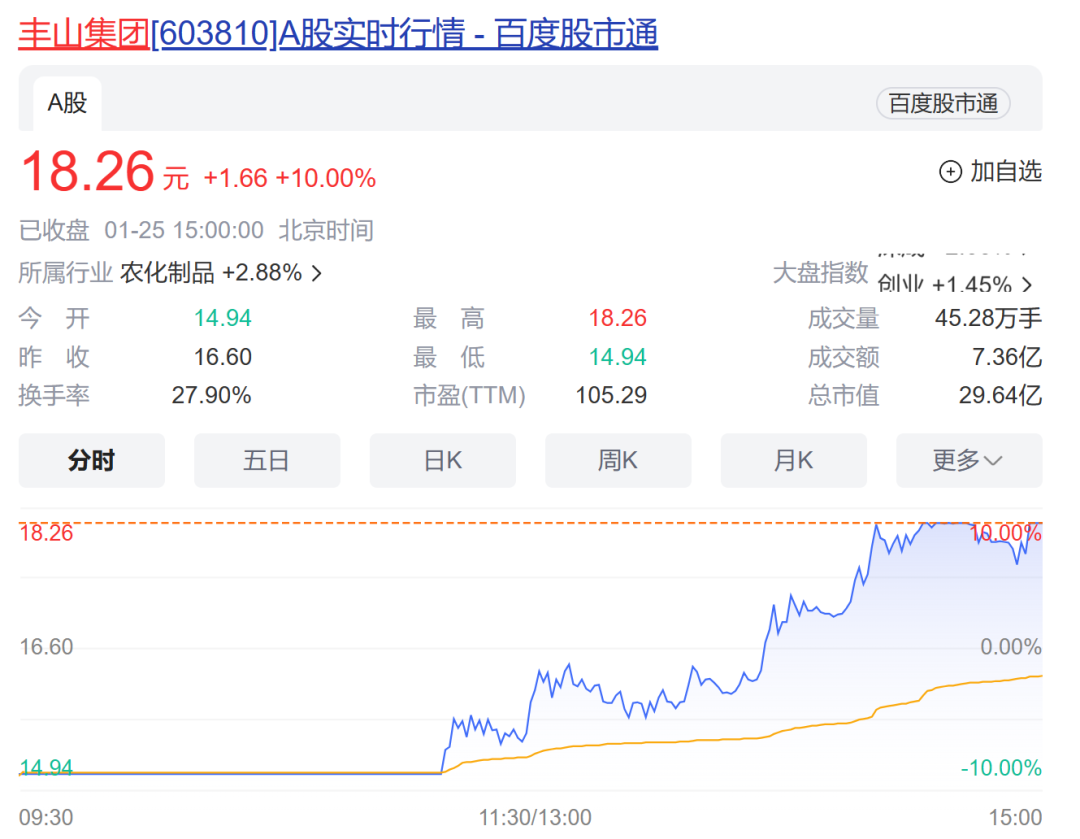Click the 16.60 chart axis label
The image size is (1080, 839).
[x=46, y=647]
